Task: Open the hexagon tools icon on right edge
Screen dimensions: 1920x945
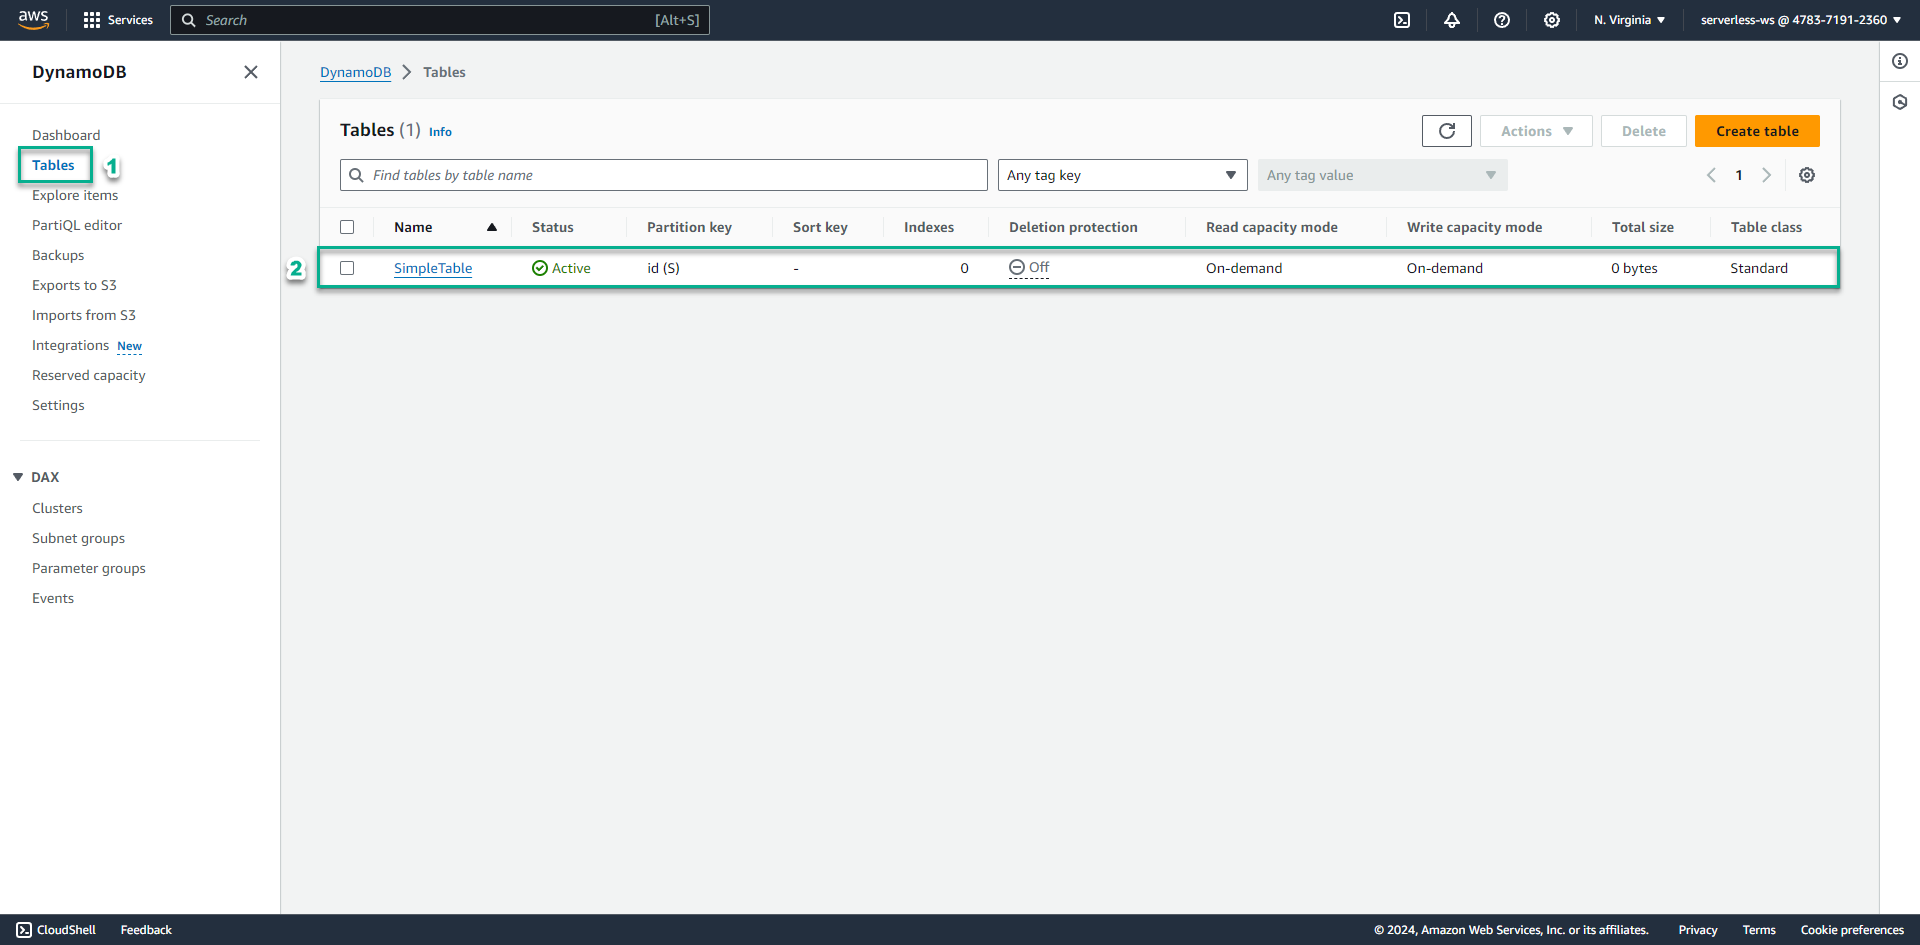Action: click(1900, 102)
